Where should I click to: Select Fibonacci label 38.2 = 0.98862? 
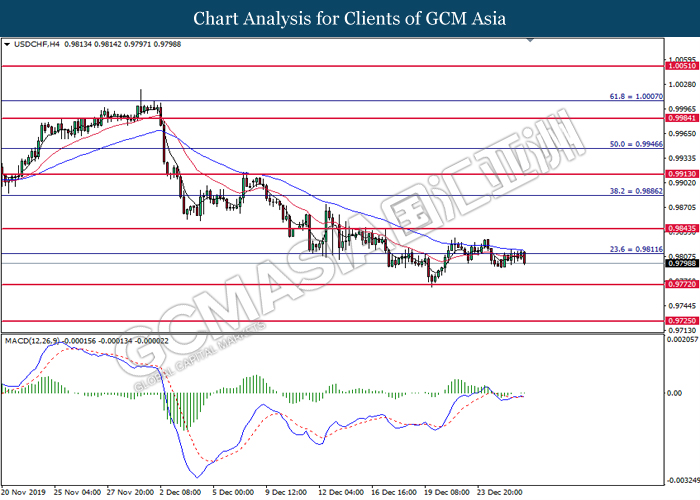636,191
